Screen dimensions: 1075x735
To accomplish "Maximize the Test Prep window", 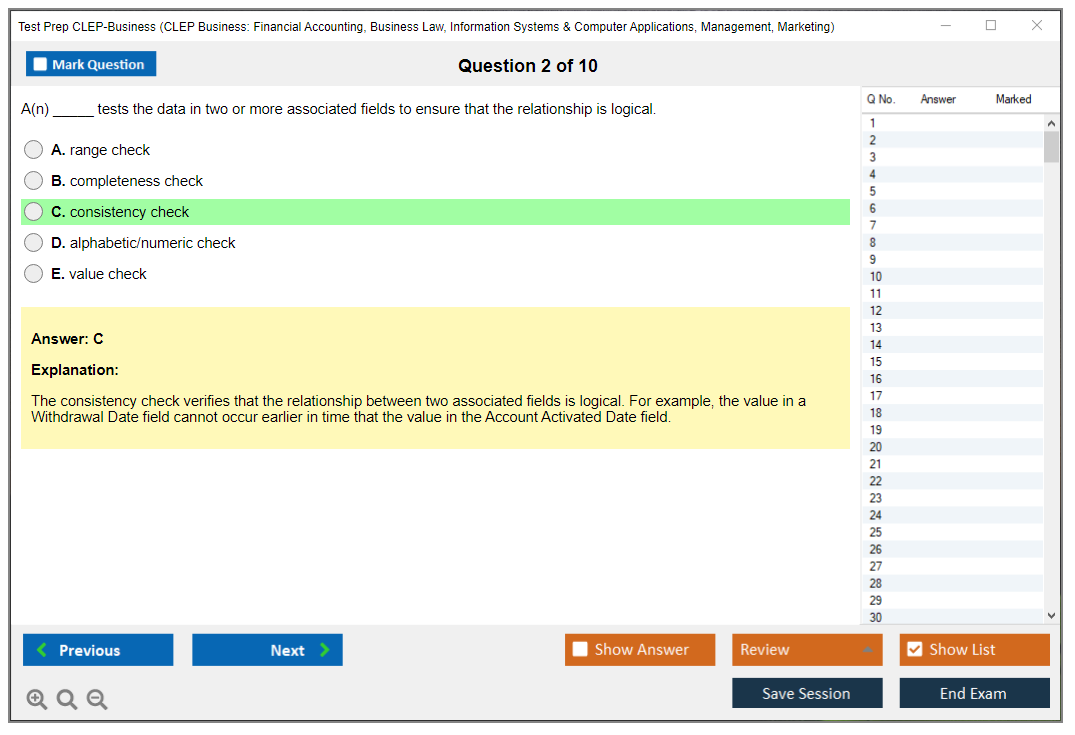I will tap(991, 26).
